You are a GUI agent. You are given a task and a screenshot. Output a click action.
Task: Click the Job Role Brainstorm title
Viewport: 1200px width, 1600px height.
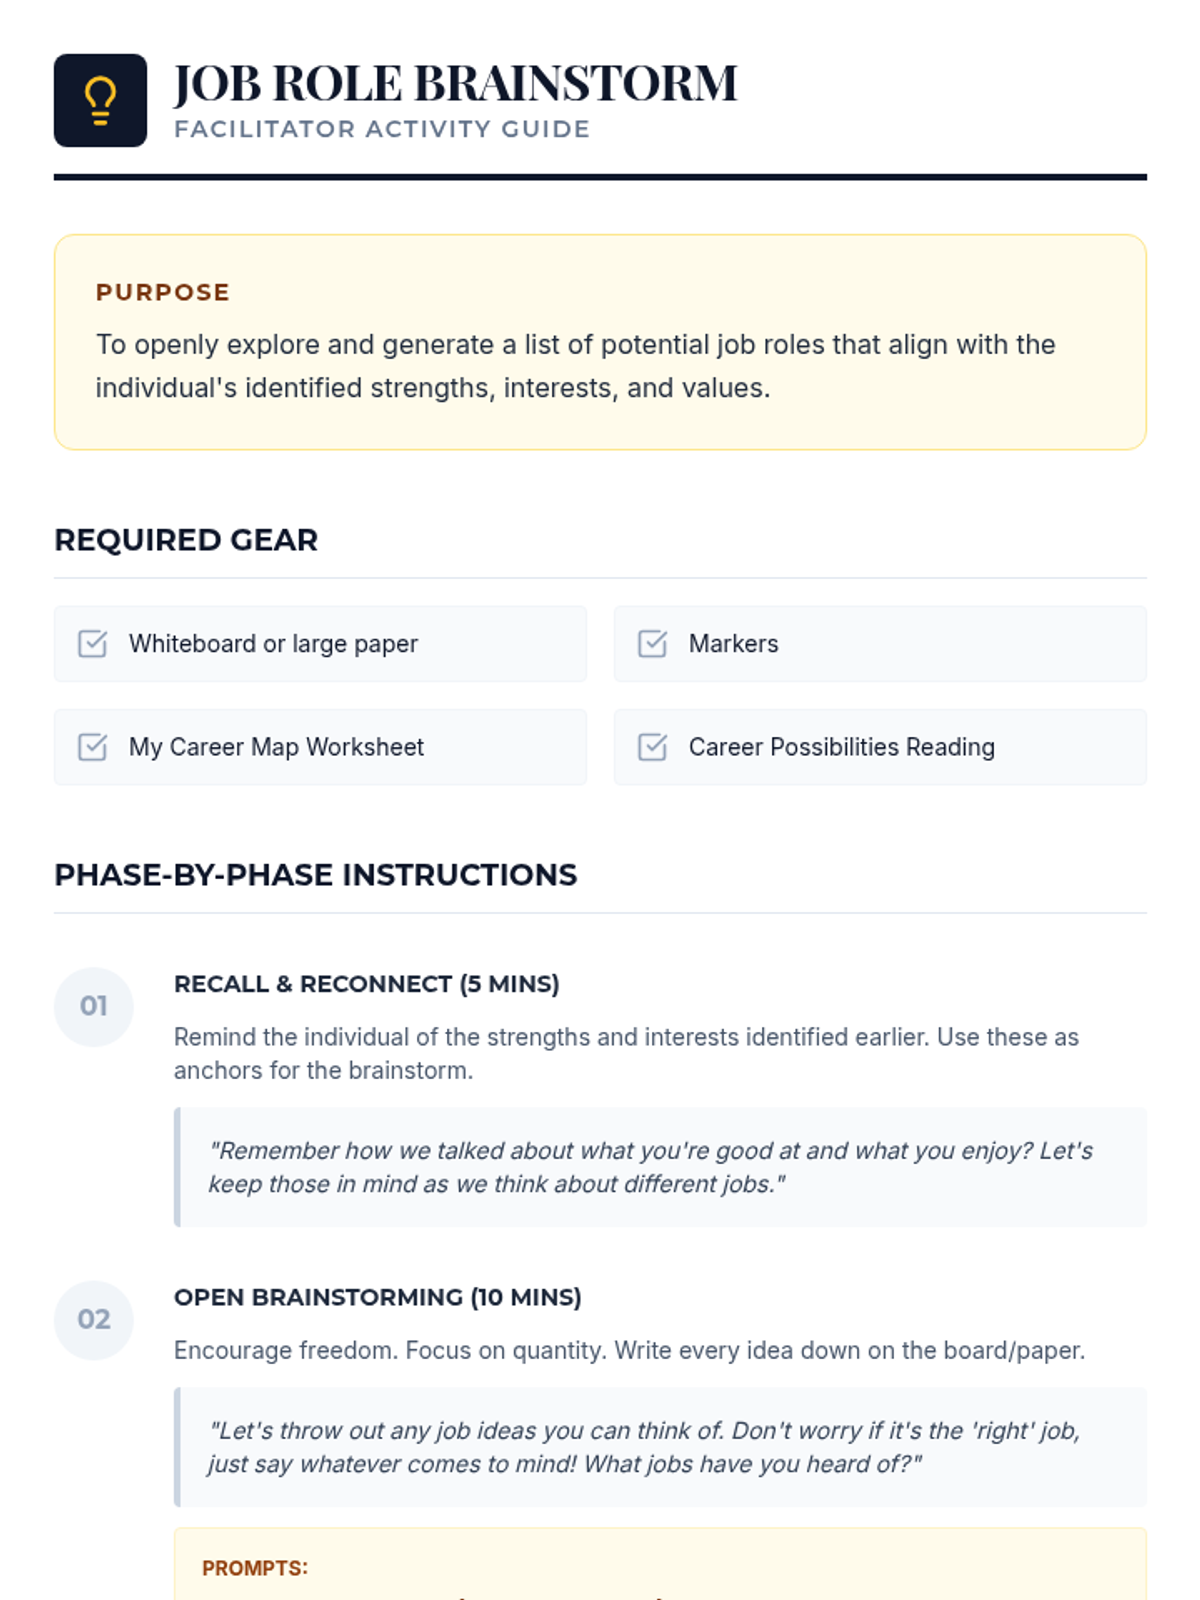(455, 83)
